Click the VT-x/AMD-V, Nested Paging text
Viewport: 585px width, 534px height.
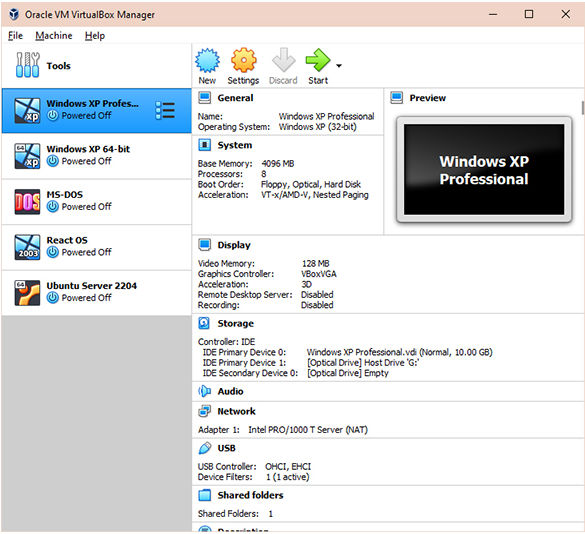[x=315, y=195]
